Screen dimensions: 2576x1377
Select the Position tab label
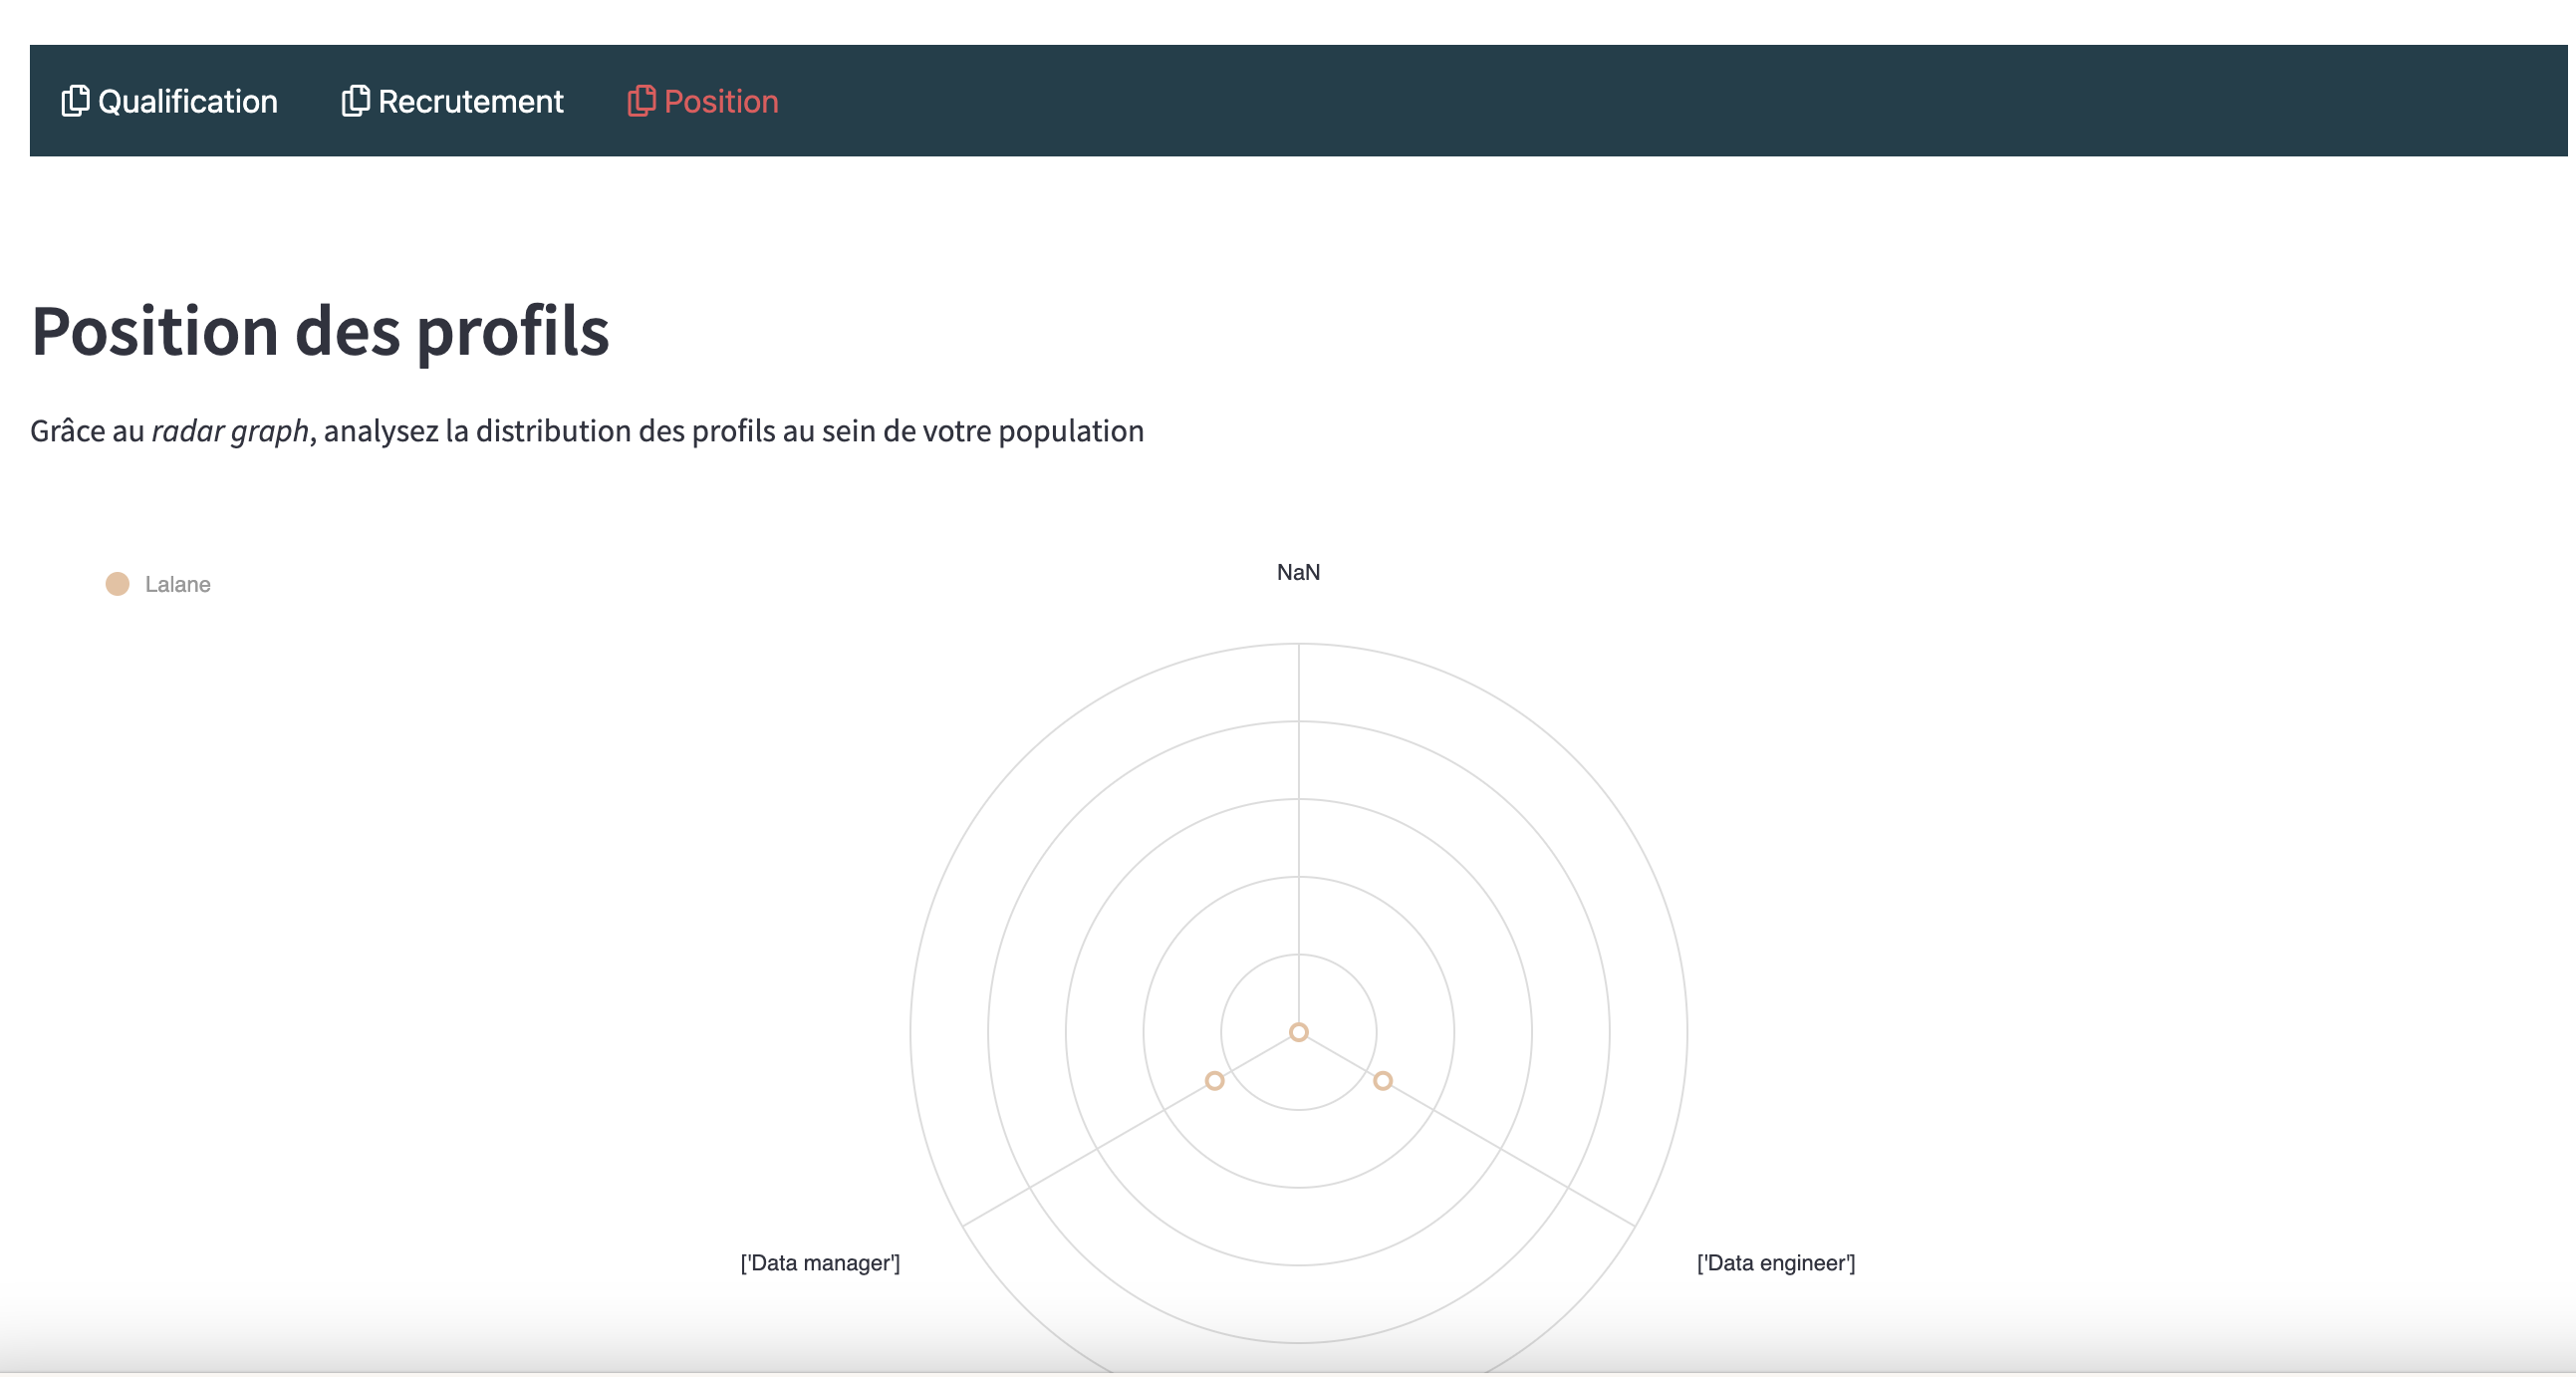pyautogui.click(x=720, y=101)
